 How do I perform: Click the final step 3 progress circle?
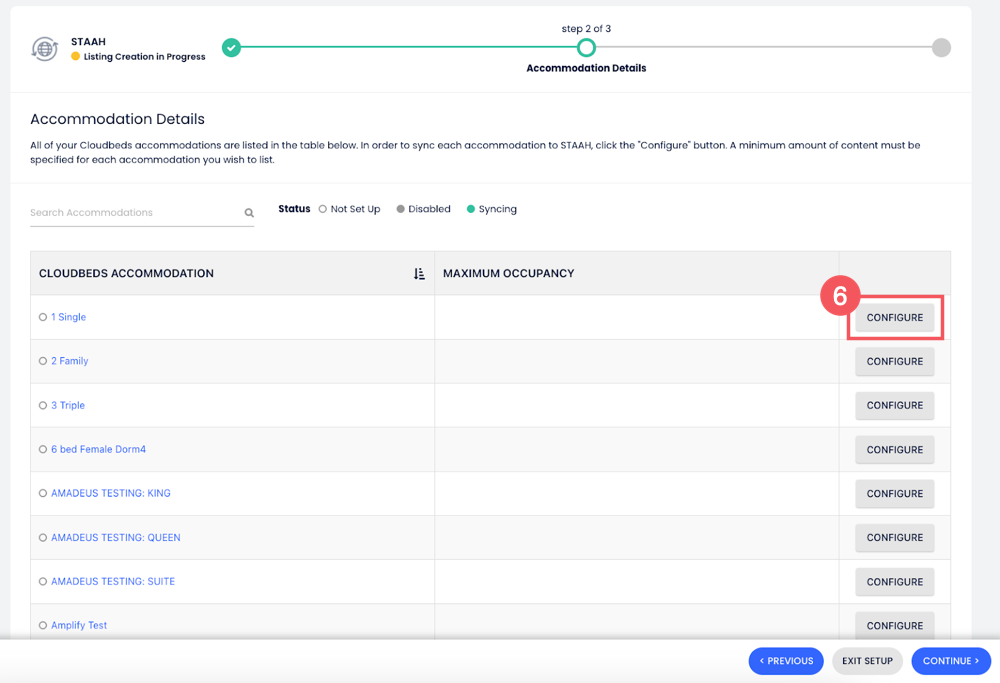(941, 48)
